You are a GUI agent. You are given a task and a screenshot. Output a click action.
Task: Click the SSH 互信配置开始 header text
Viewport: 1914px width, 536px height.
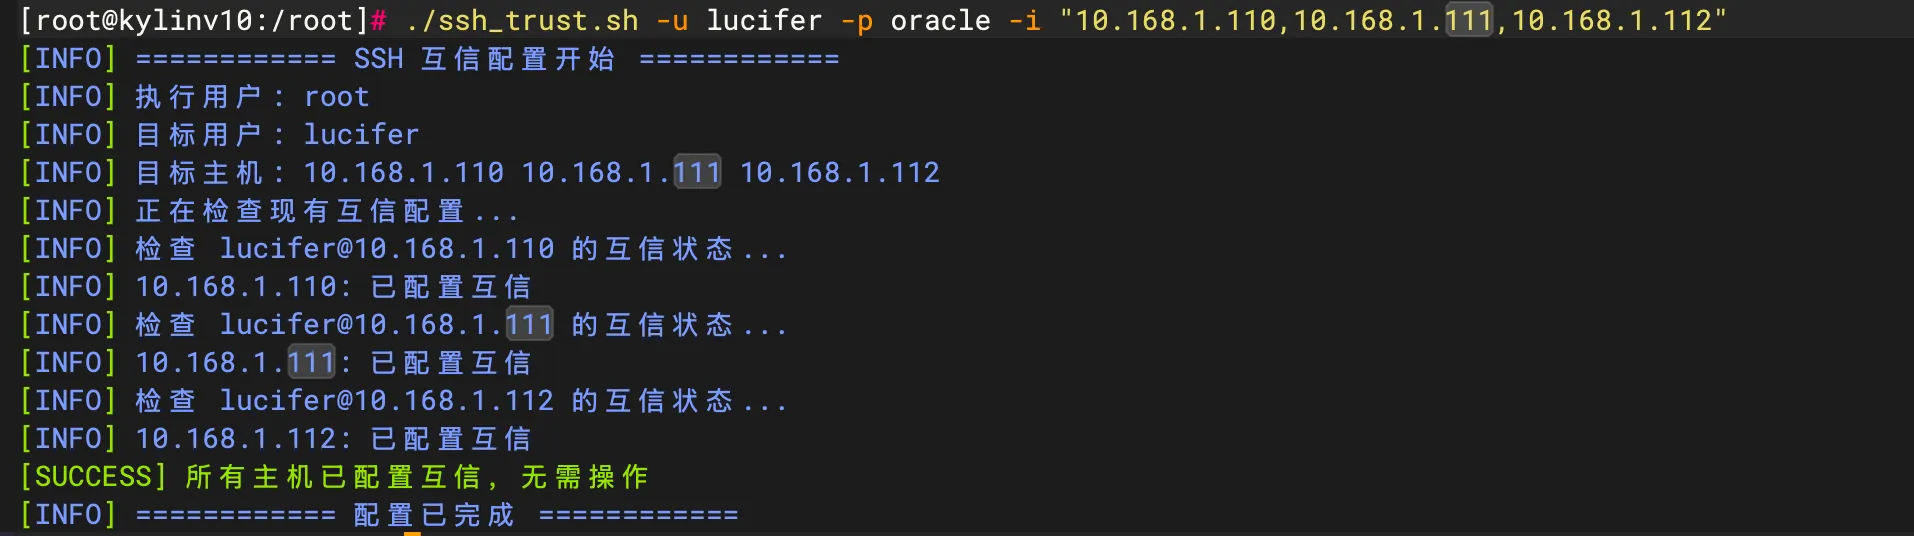(484, 58)
